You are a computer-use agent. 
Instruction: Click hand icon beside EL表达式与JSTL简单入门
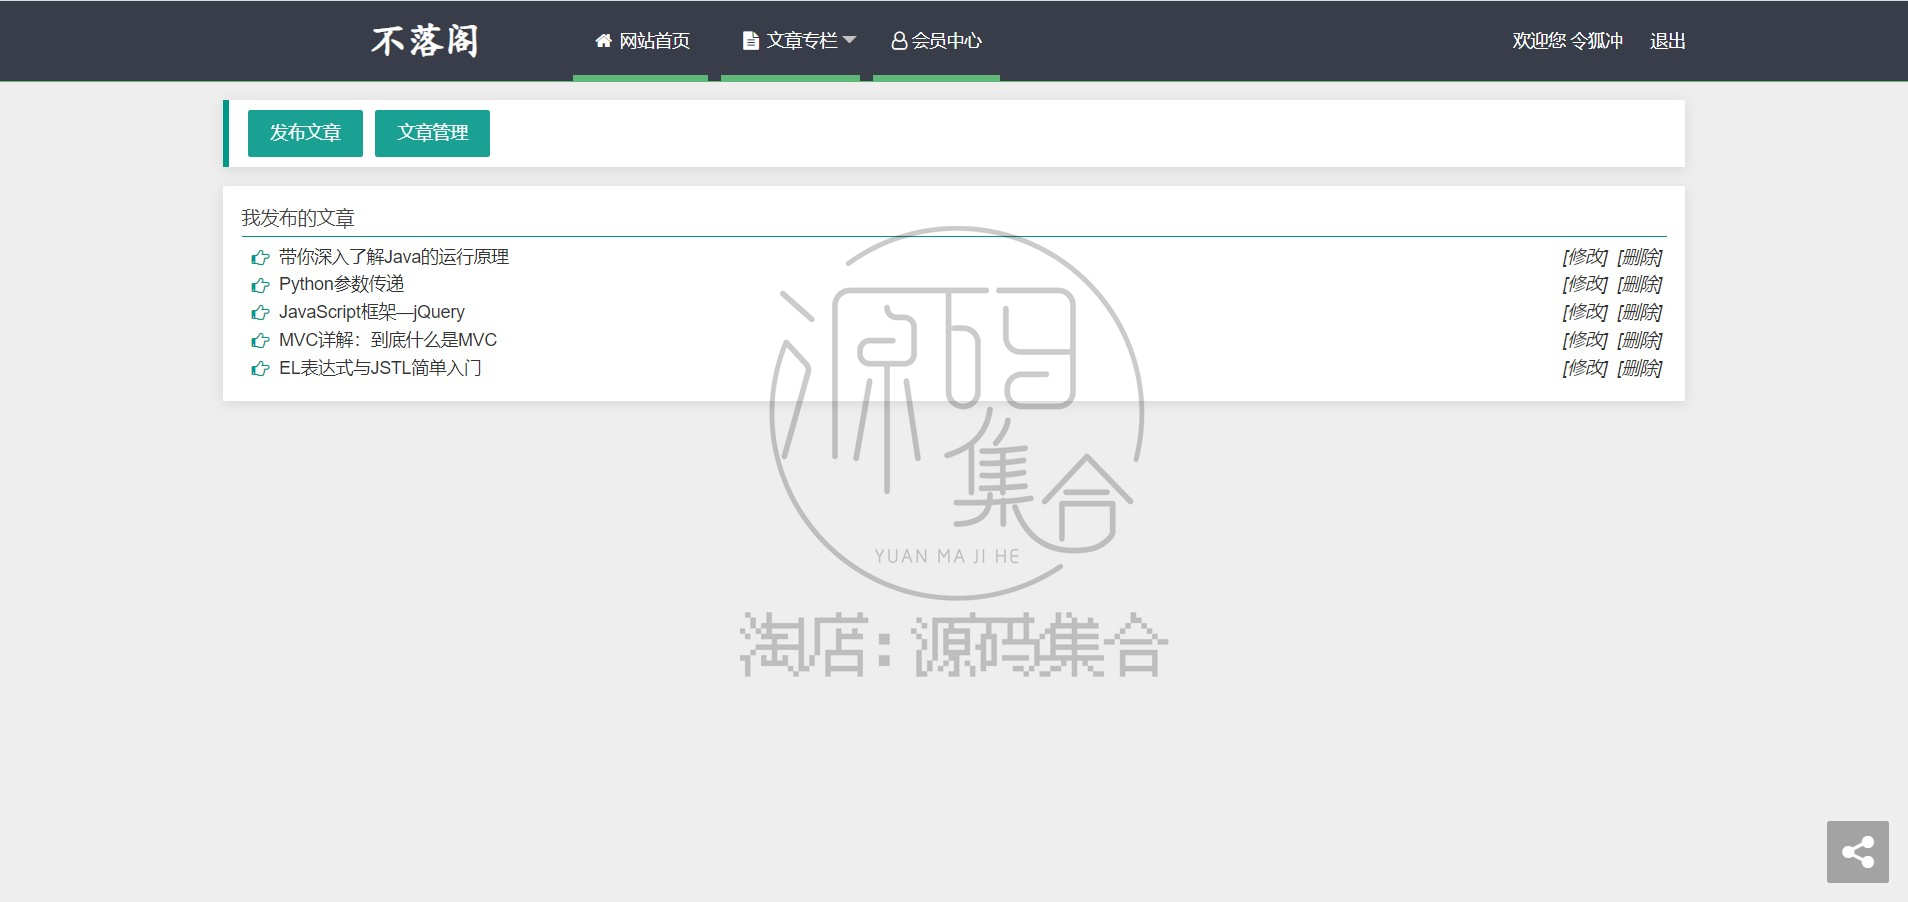260,369
